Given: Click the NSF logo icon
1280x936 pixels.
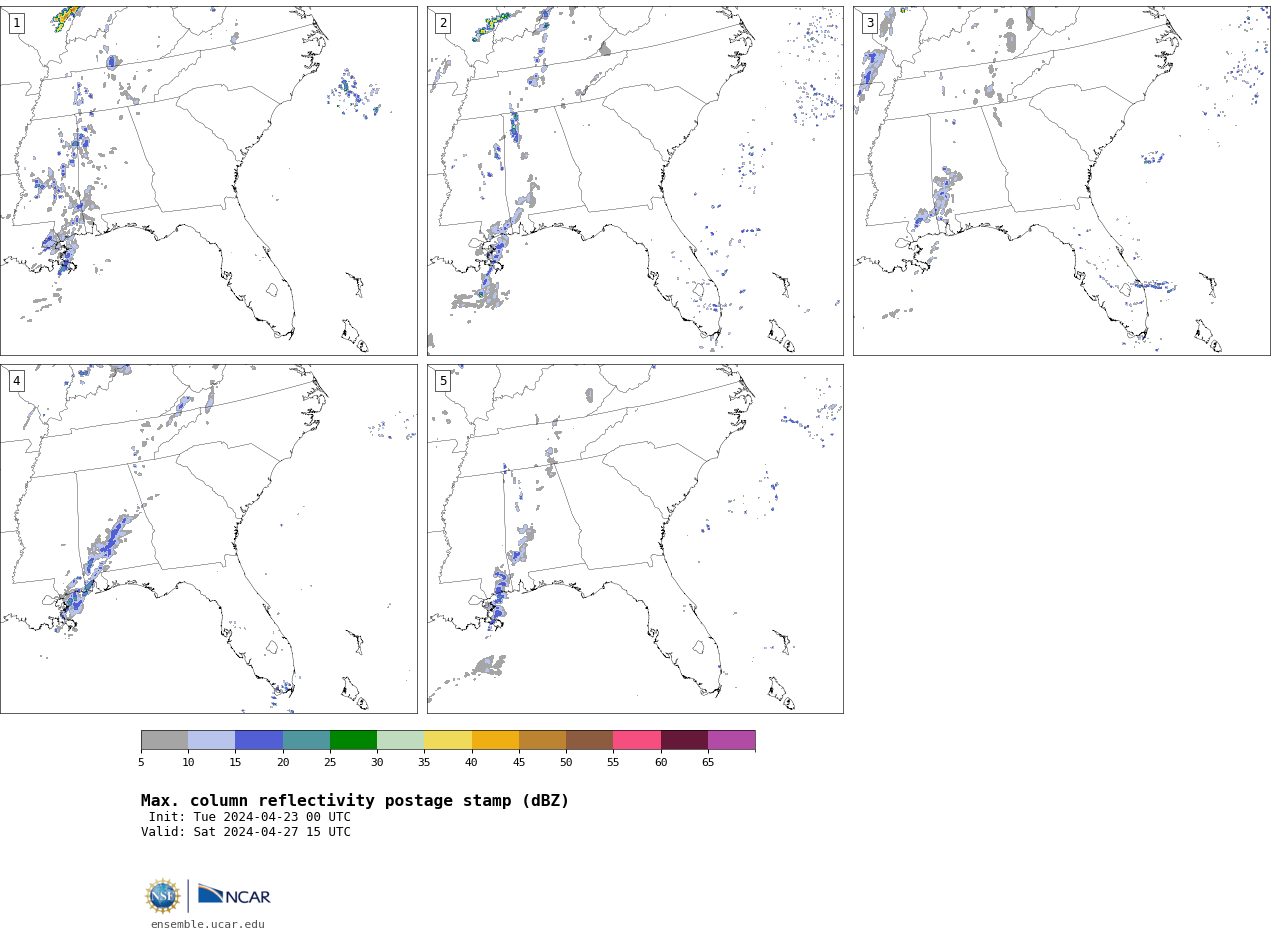Looking at the screenshot, I should click(163, 896).
